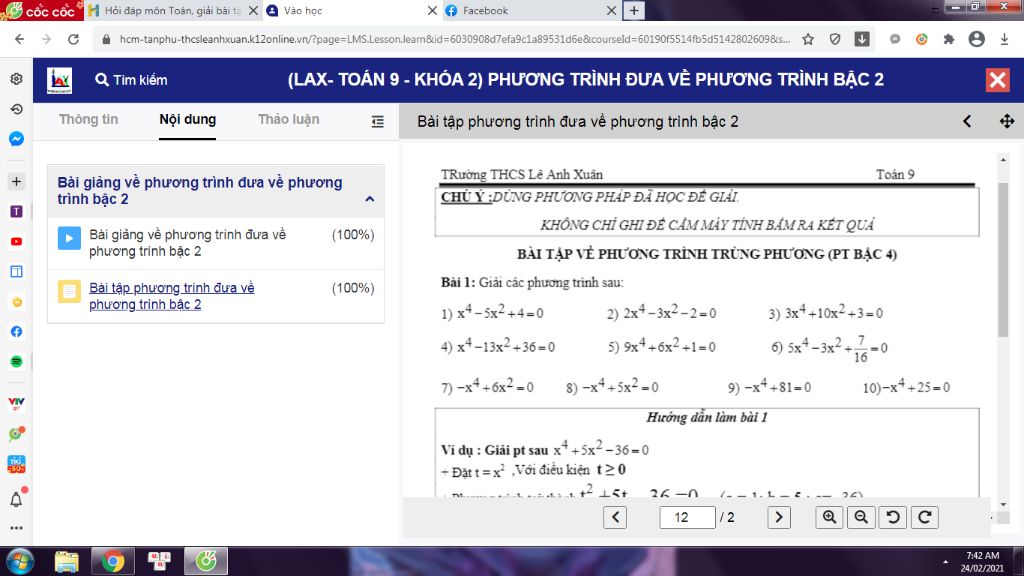Rotate the document counterclockwise
Screen dimensions: 1024x576
point(893,517)
